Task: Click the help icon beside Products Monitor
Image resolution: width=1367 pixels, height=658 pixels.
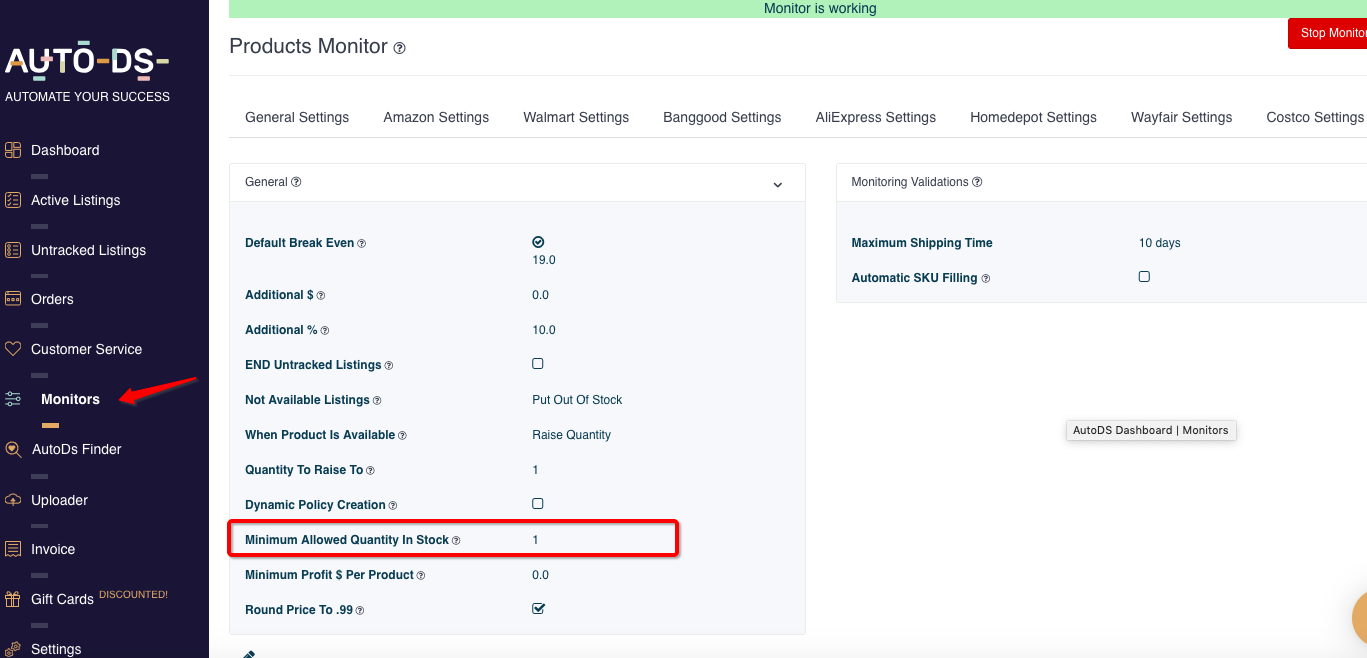Action: [x=400, y=48]
